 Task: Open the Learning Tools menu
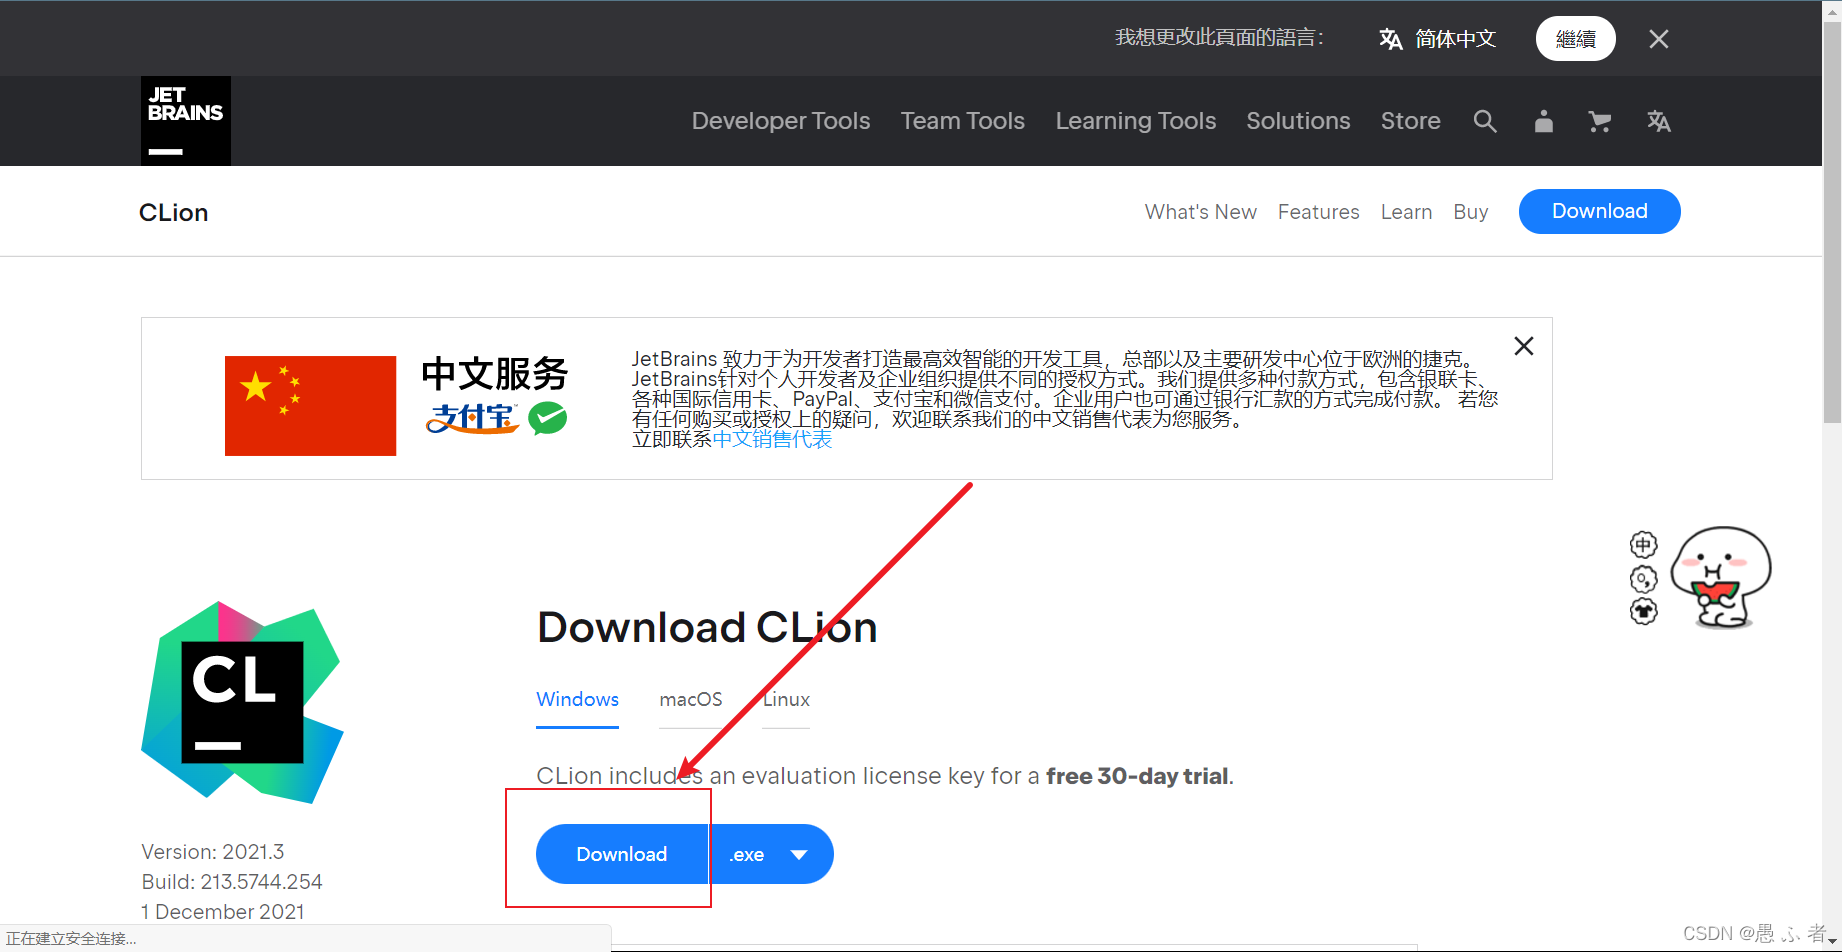pos(1136,121)
